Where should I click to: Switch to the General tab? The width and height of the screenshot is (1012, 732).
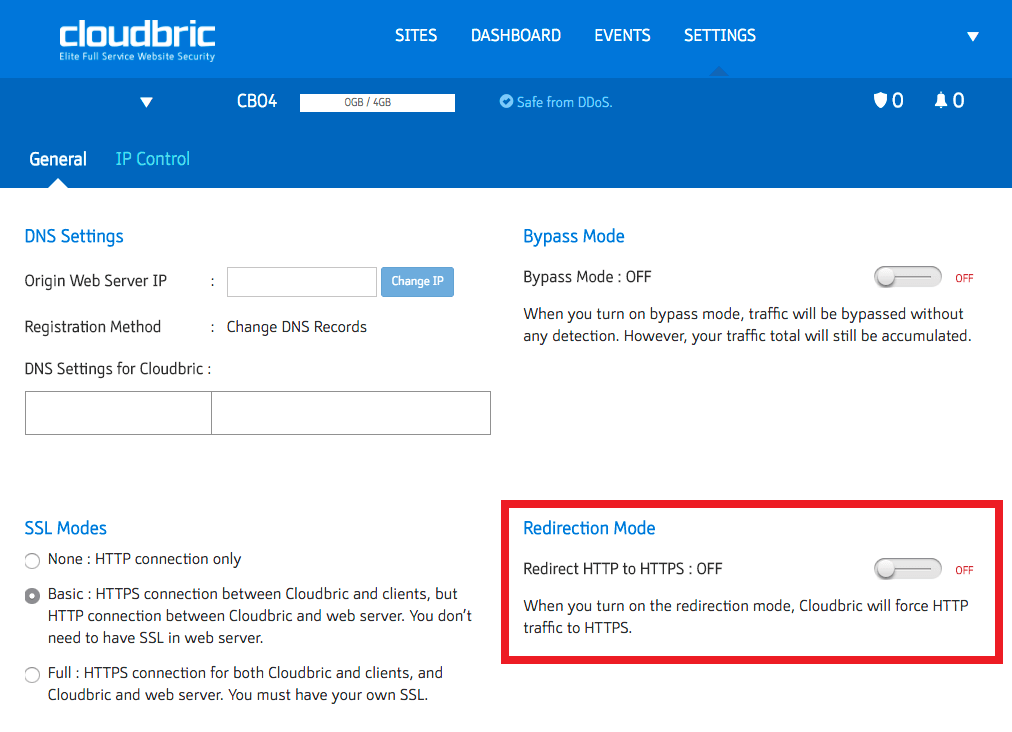point(57,159)
